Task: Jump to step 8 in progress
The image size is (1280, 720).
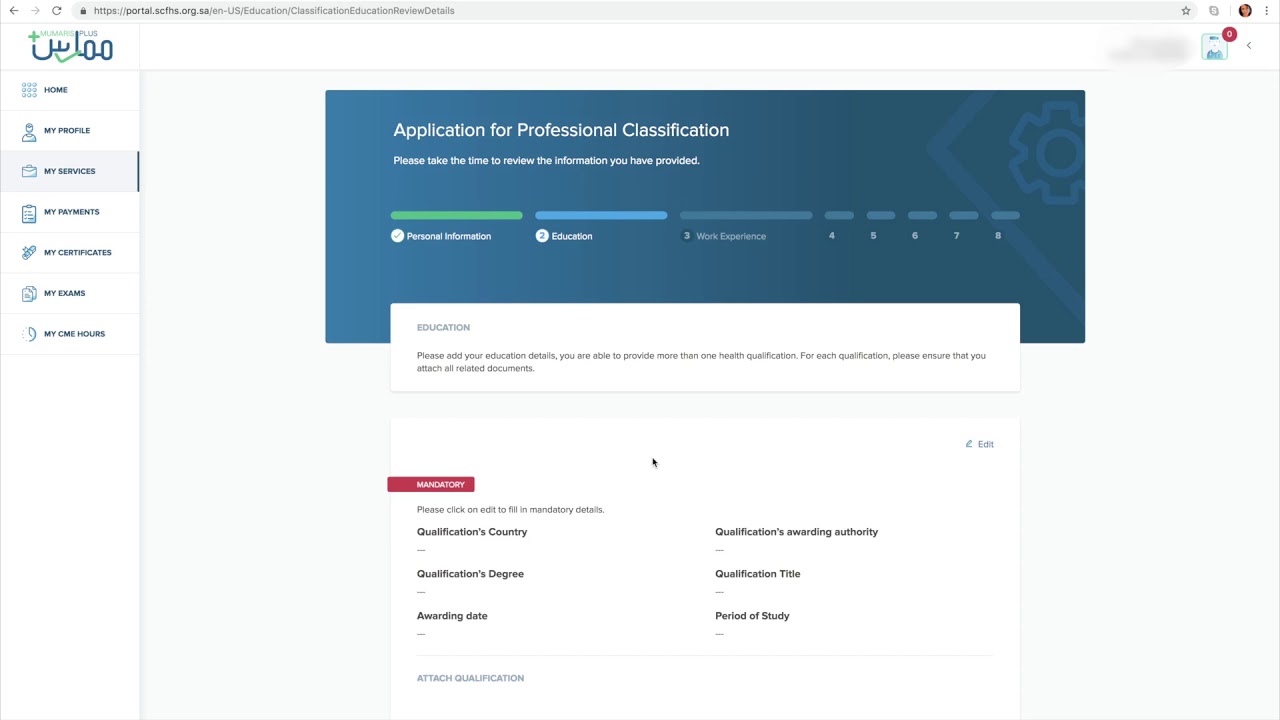Action: coord(998,236)
